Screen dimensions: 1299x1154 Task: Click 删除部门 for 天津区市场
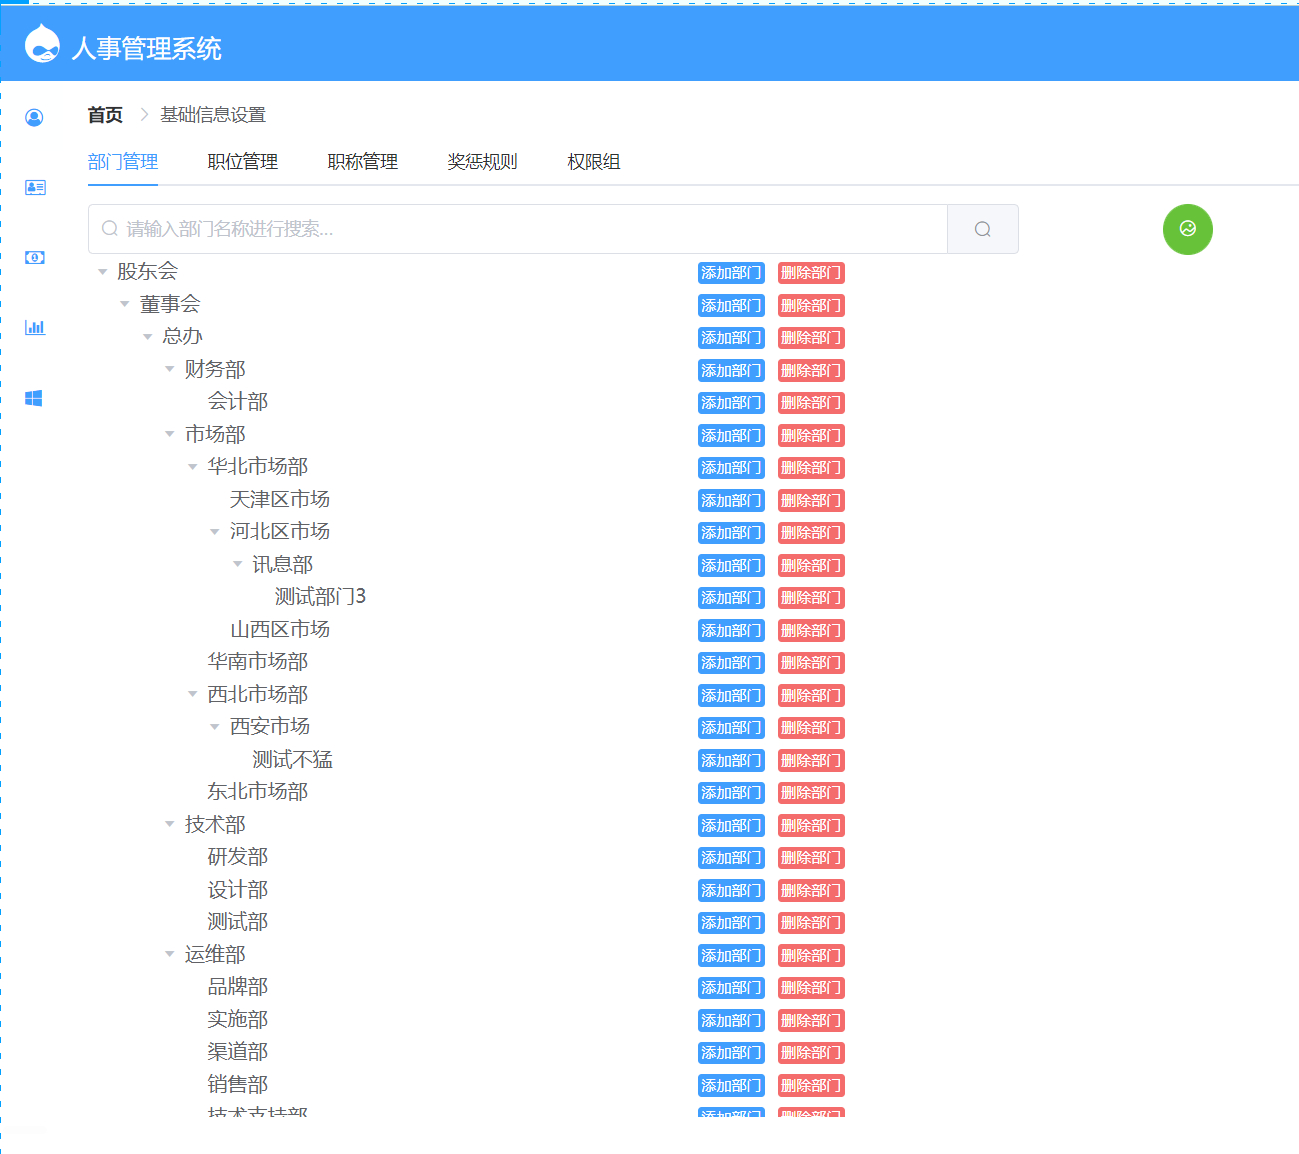(811, 500)
